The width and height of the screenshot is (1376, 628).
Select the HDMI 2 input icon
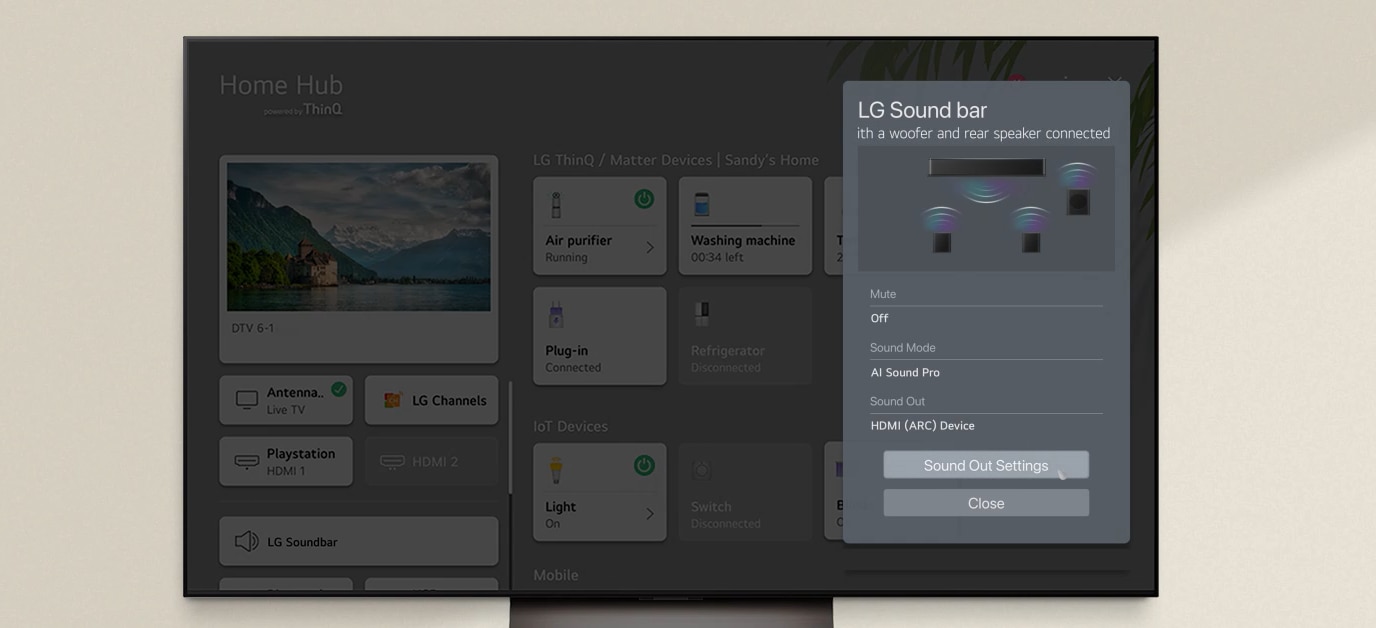(392, 461)
